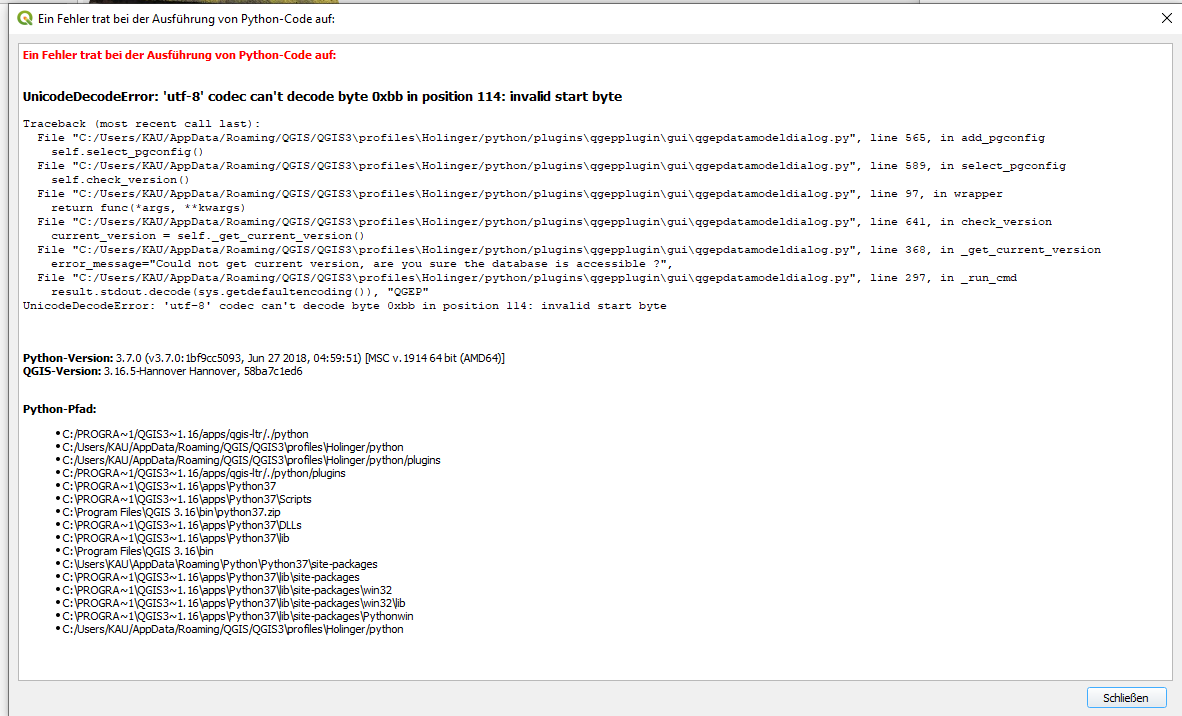Click the 'self.check_version()' code line

tap(121, 179)
